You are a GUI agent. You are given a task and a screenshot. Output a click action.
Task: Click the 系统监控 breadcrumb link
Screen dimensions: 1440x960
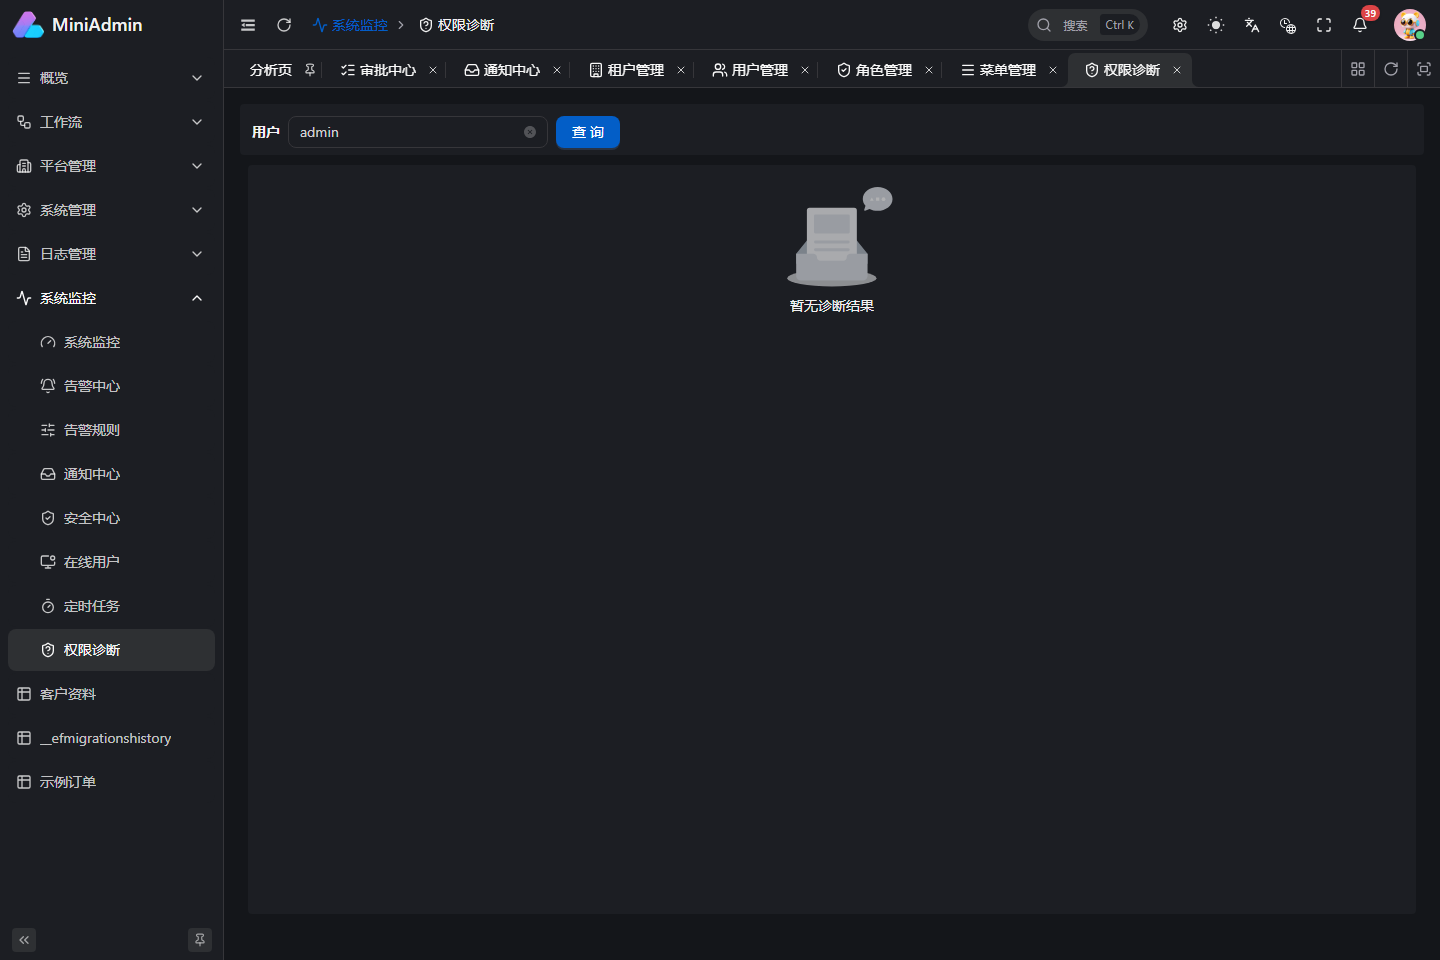[350, 25]
